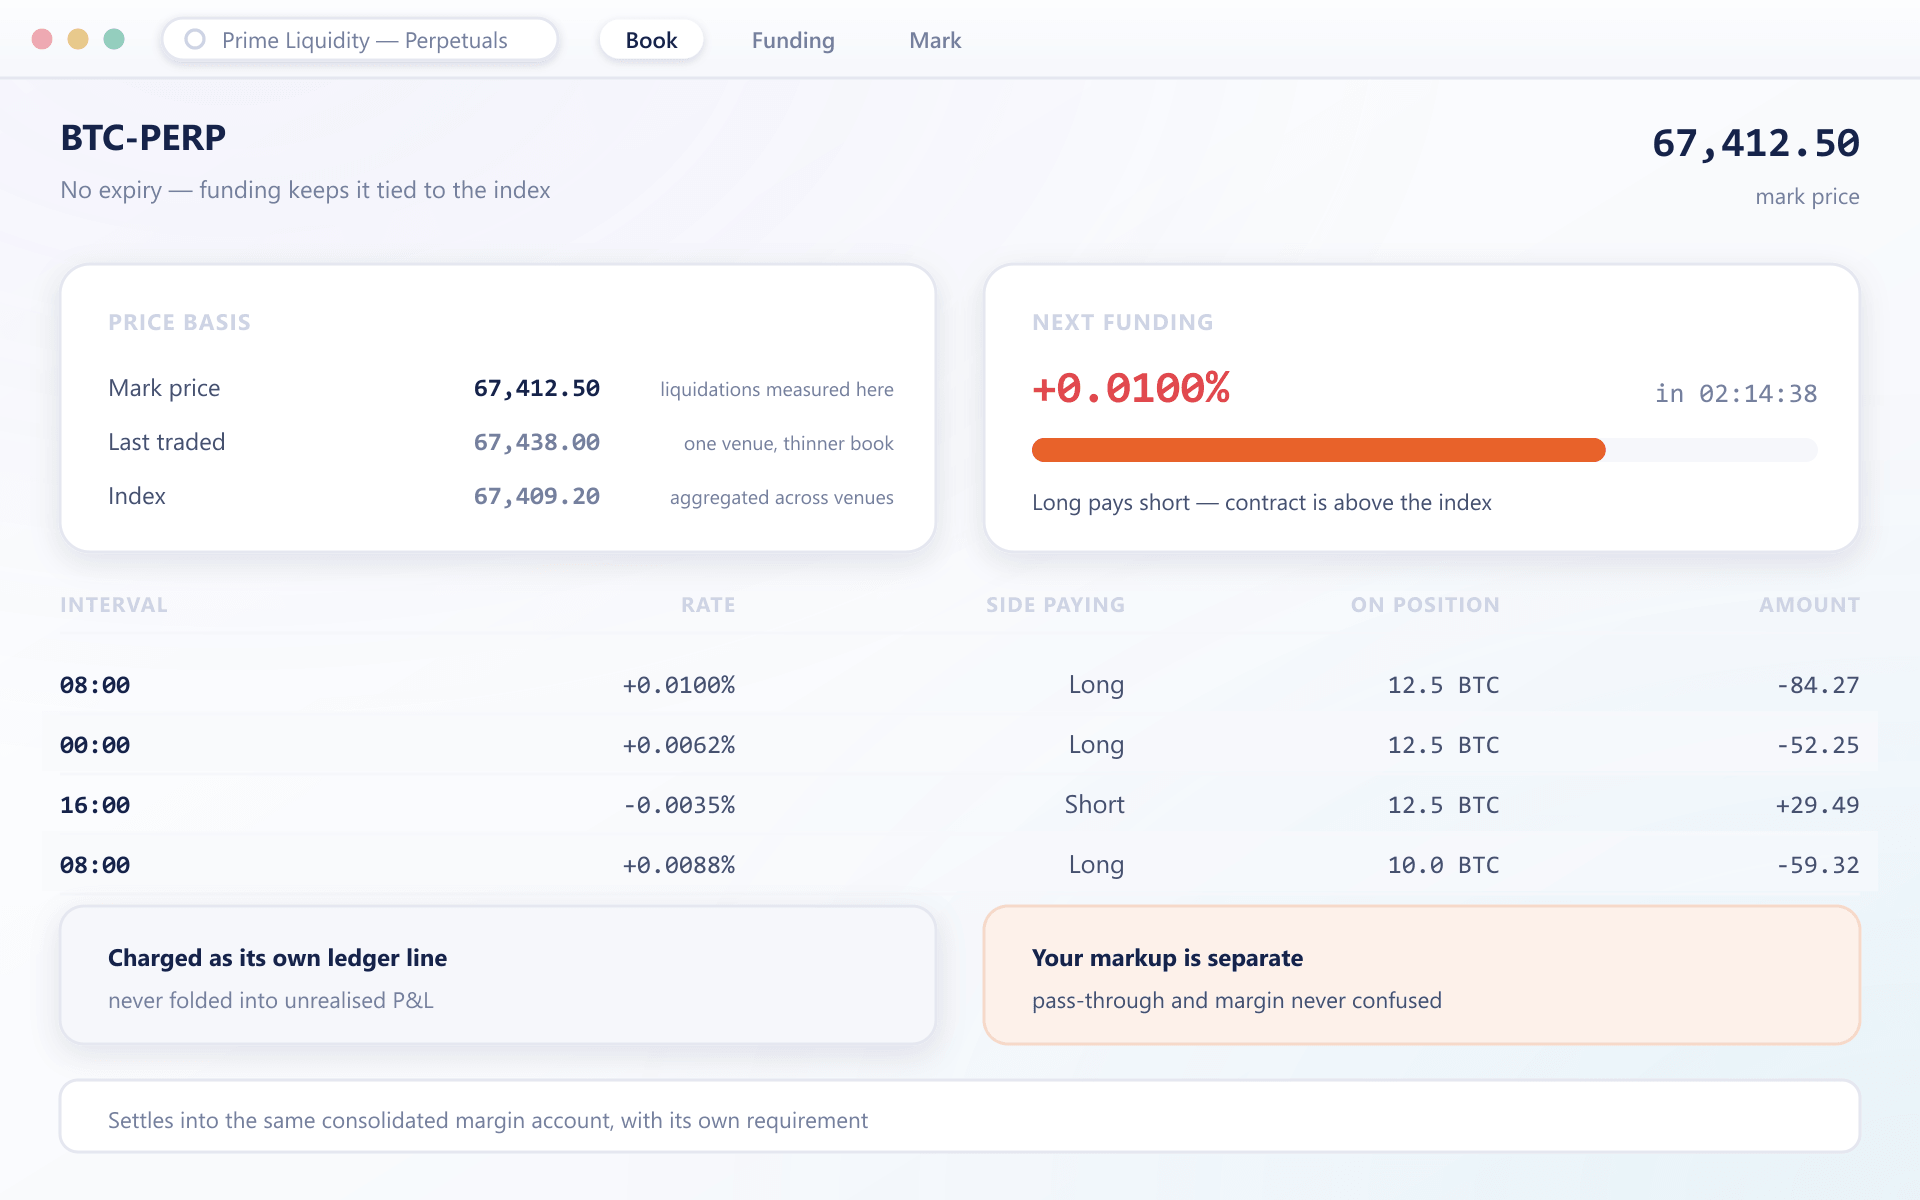Viewport: 1920px width, 1200px height.
Task: Click 'aggregated across venues' note
Action: 782,497
